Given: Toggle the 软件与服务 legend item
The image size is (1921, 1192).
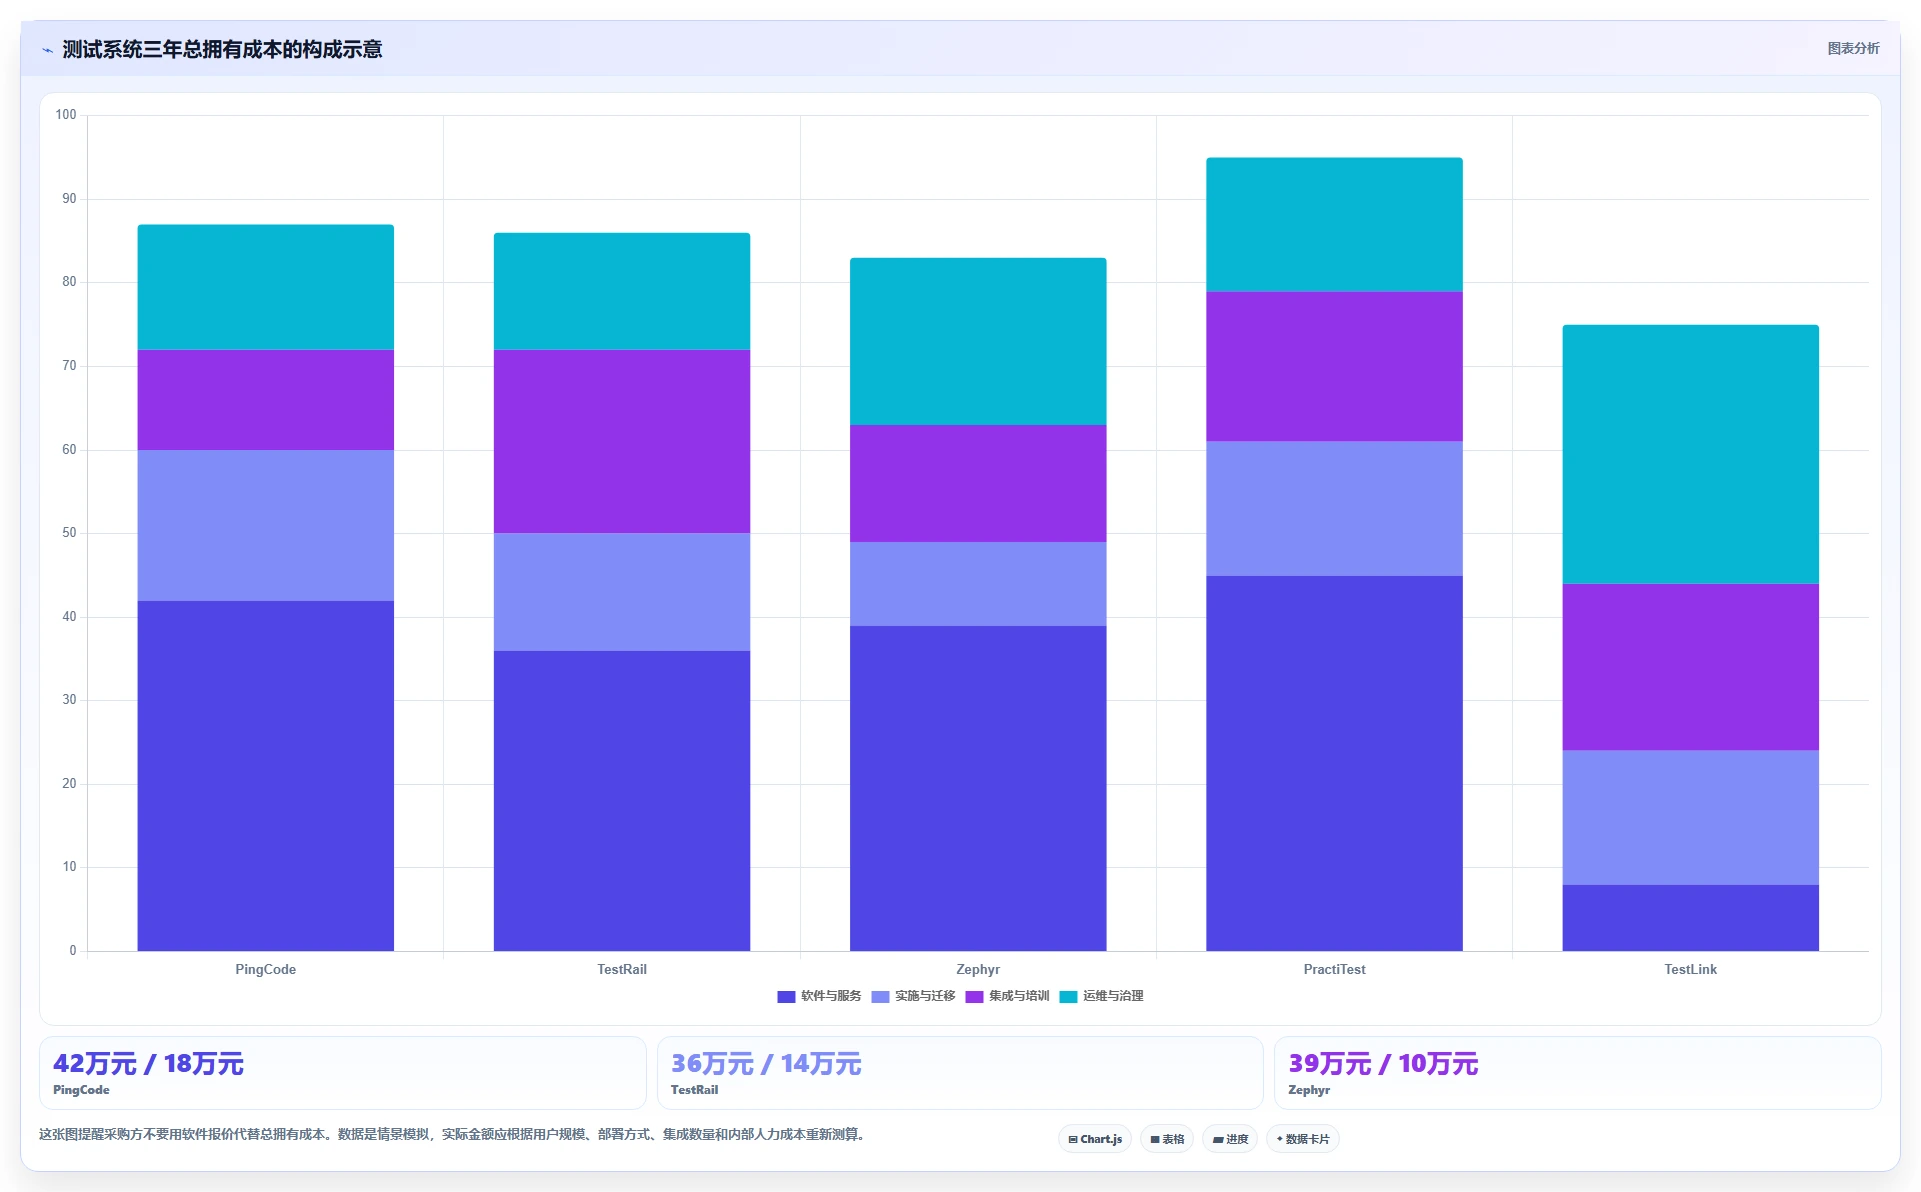Looking at the screenshot, I should [x=819, y=996].
